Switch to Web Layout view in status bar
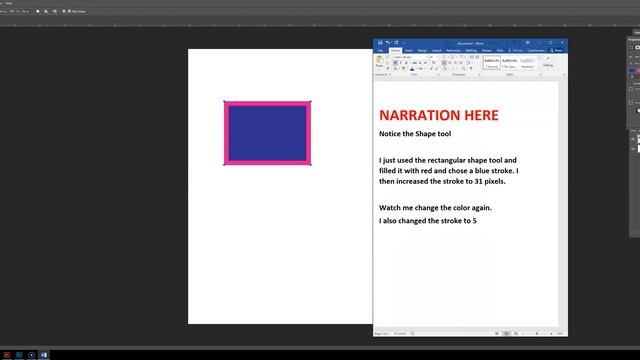The image size is (640, 360). (x=516, y=333)
